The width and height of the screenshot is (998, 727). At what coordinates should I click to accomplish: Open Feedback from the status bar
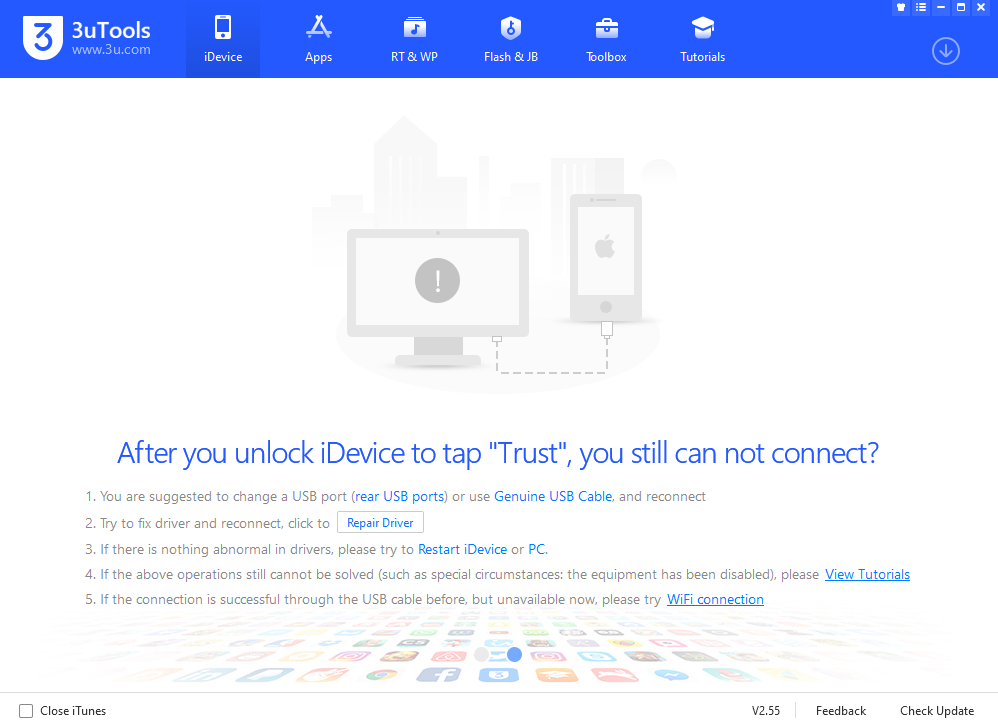pyautogui.click(x=840, y=710)
